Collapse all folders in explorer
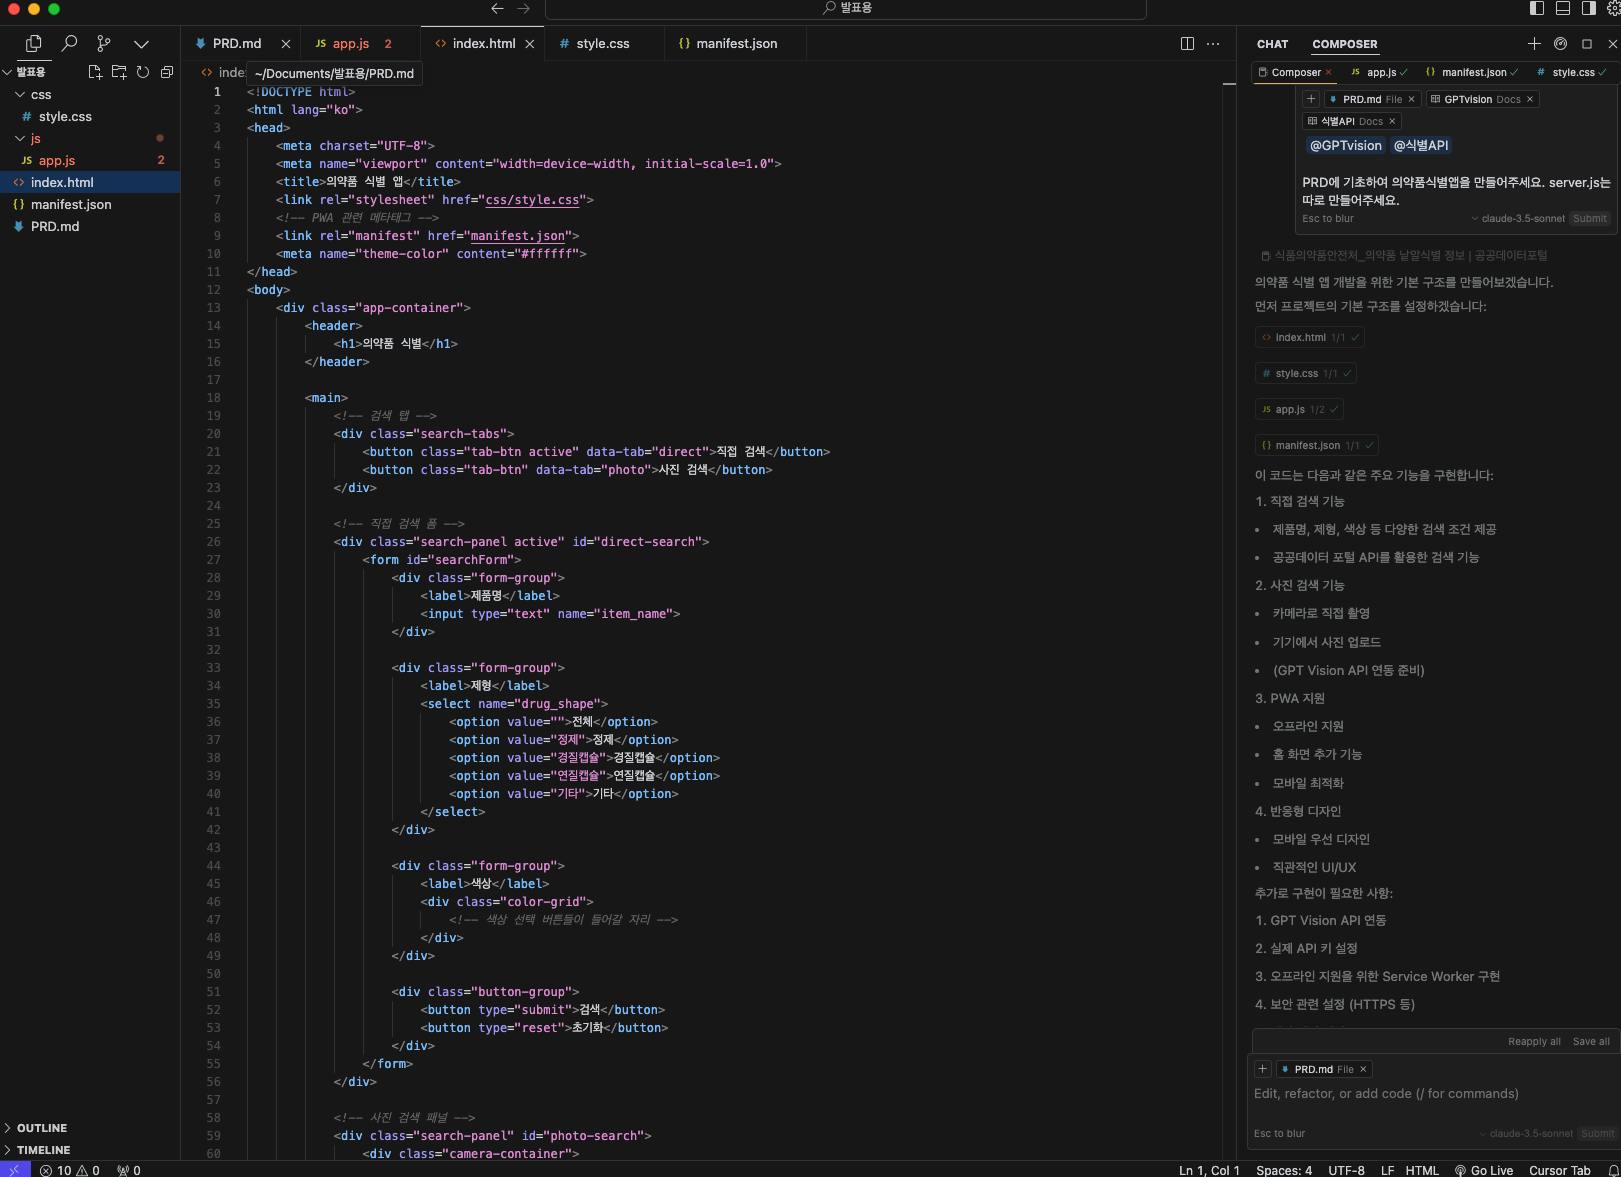1621x1177 pixels. (167, 72)
